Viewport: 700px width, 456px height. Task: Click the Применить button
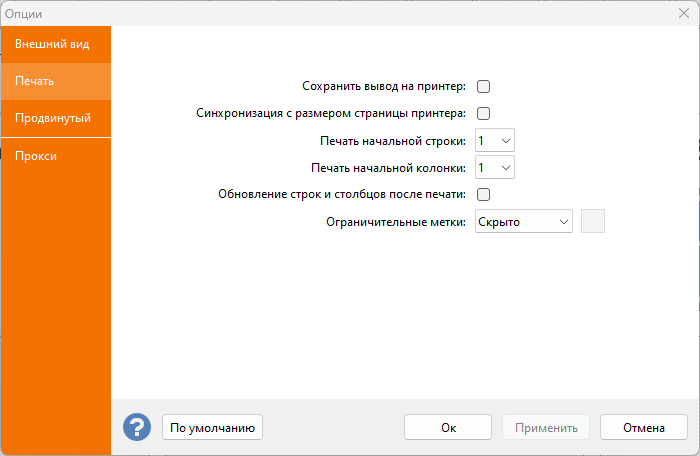coord(546,428)
